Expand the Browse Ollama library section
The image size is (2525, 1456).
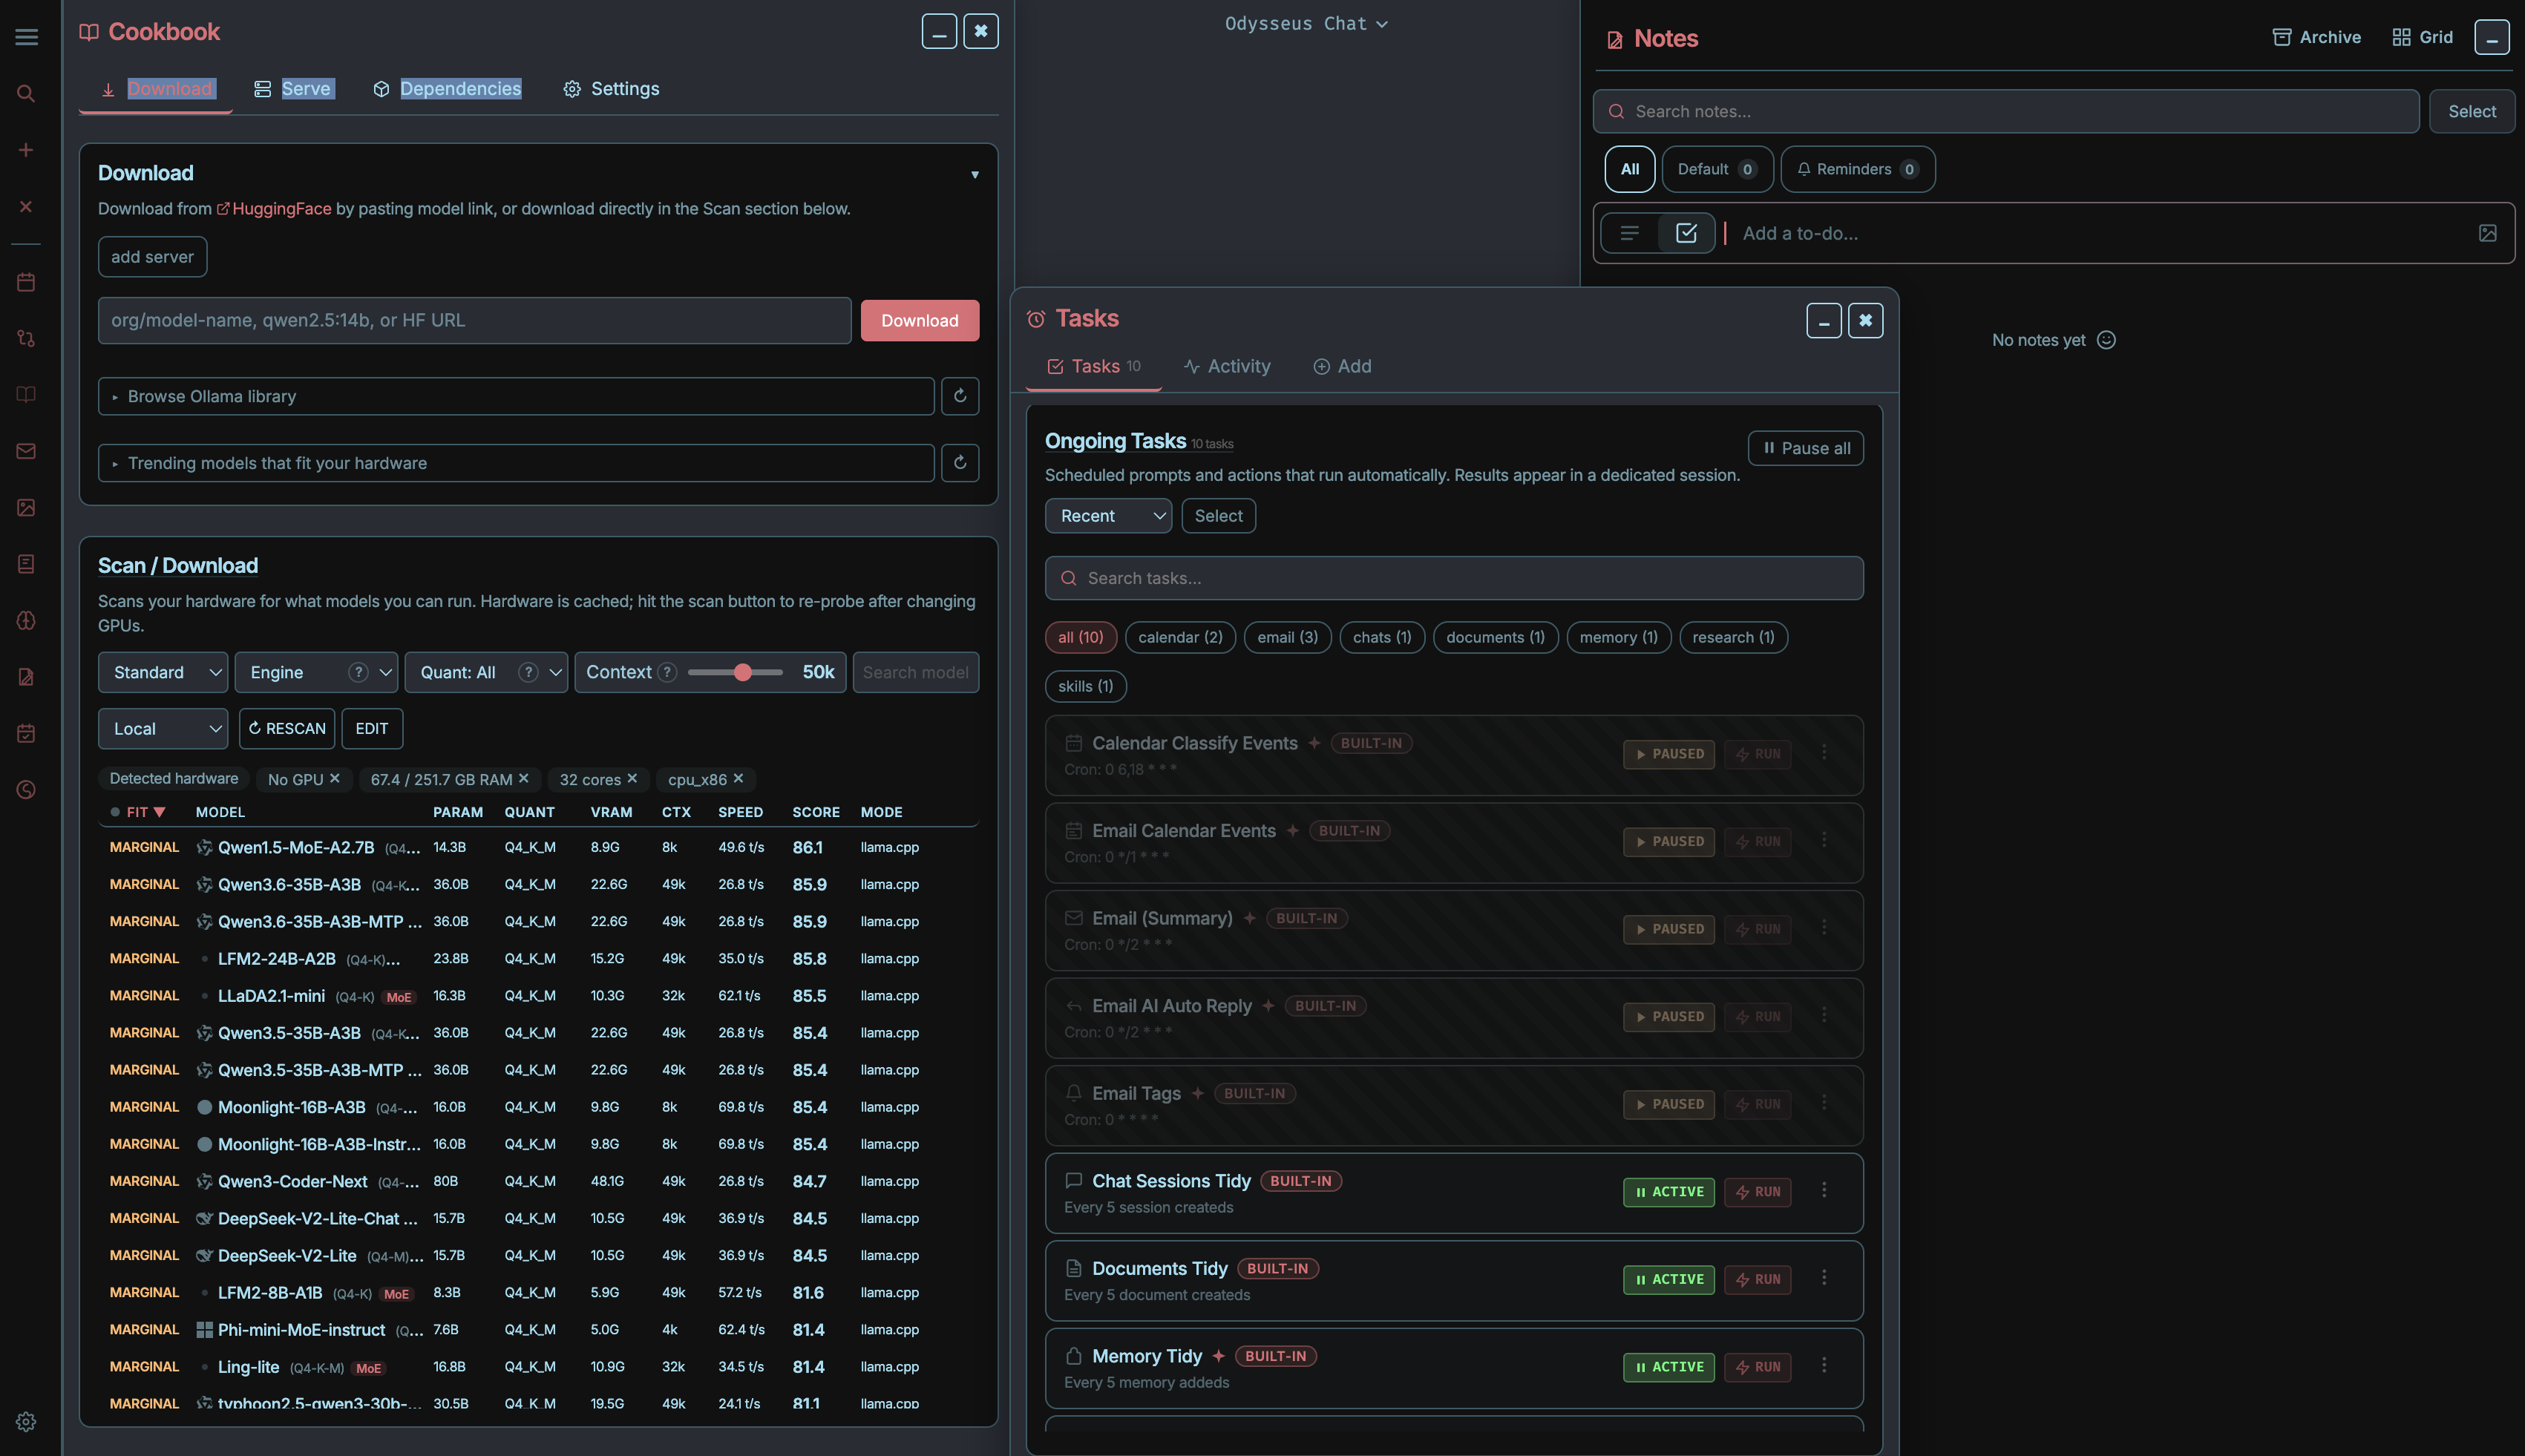pyautogui.click(x=516, y=396)
